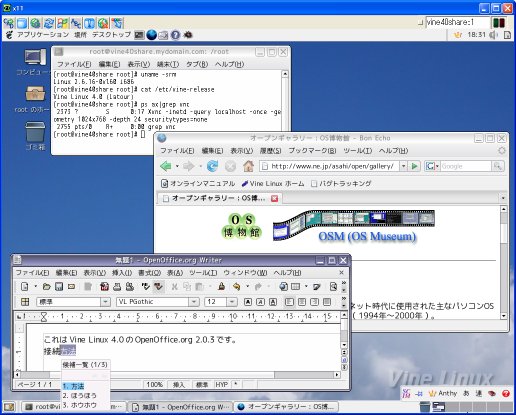The height and width of the screenshot is (415, 516).
Task: Toggle underline in Writer formatting bar
Action: pyautogui.click(x=273, y=302)
